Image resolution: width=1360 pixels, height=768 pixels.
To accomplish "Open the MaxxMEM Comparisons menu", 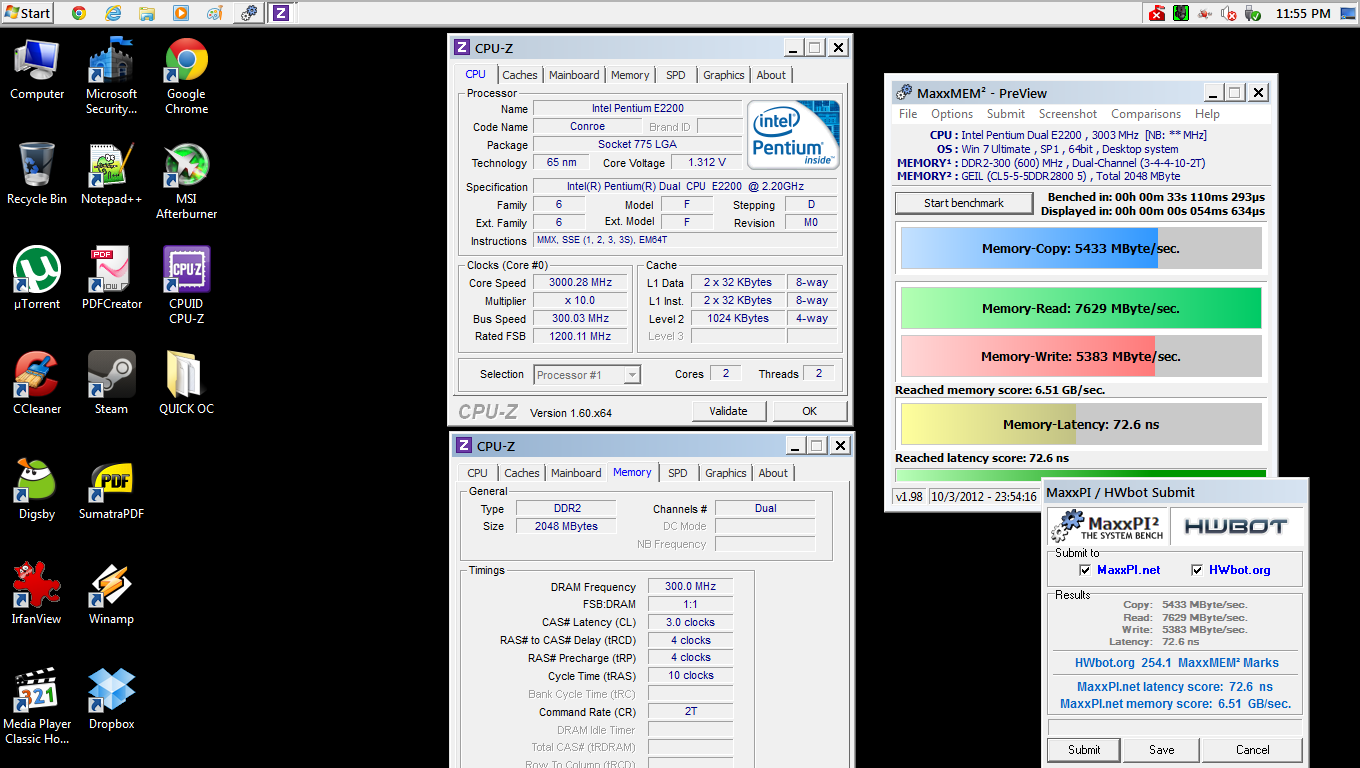I will [1146, 114].
